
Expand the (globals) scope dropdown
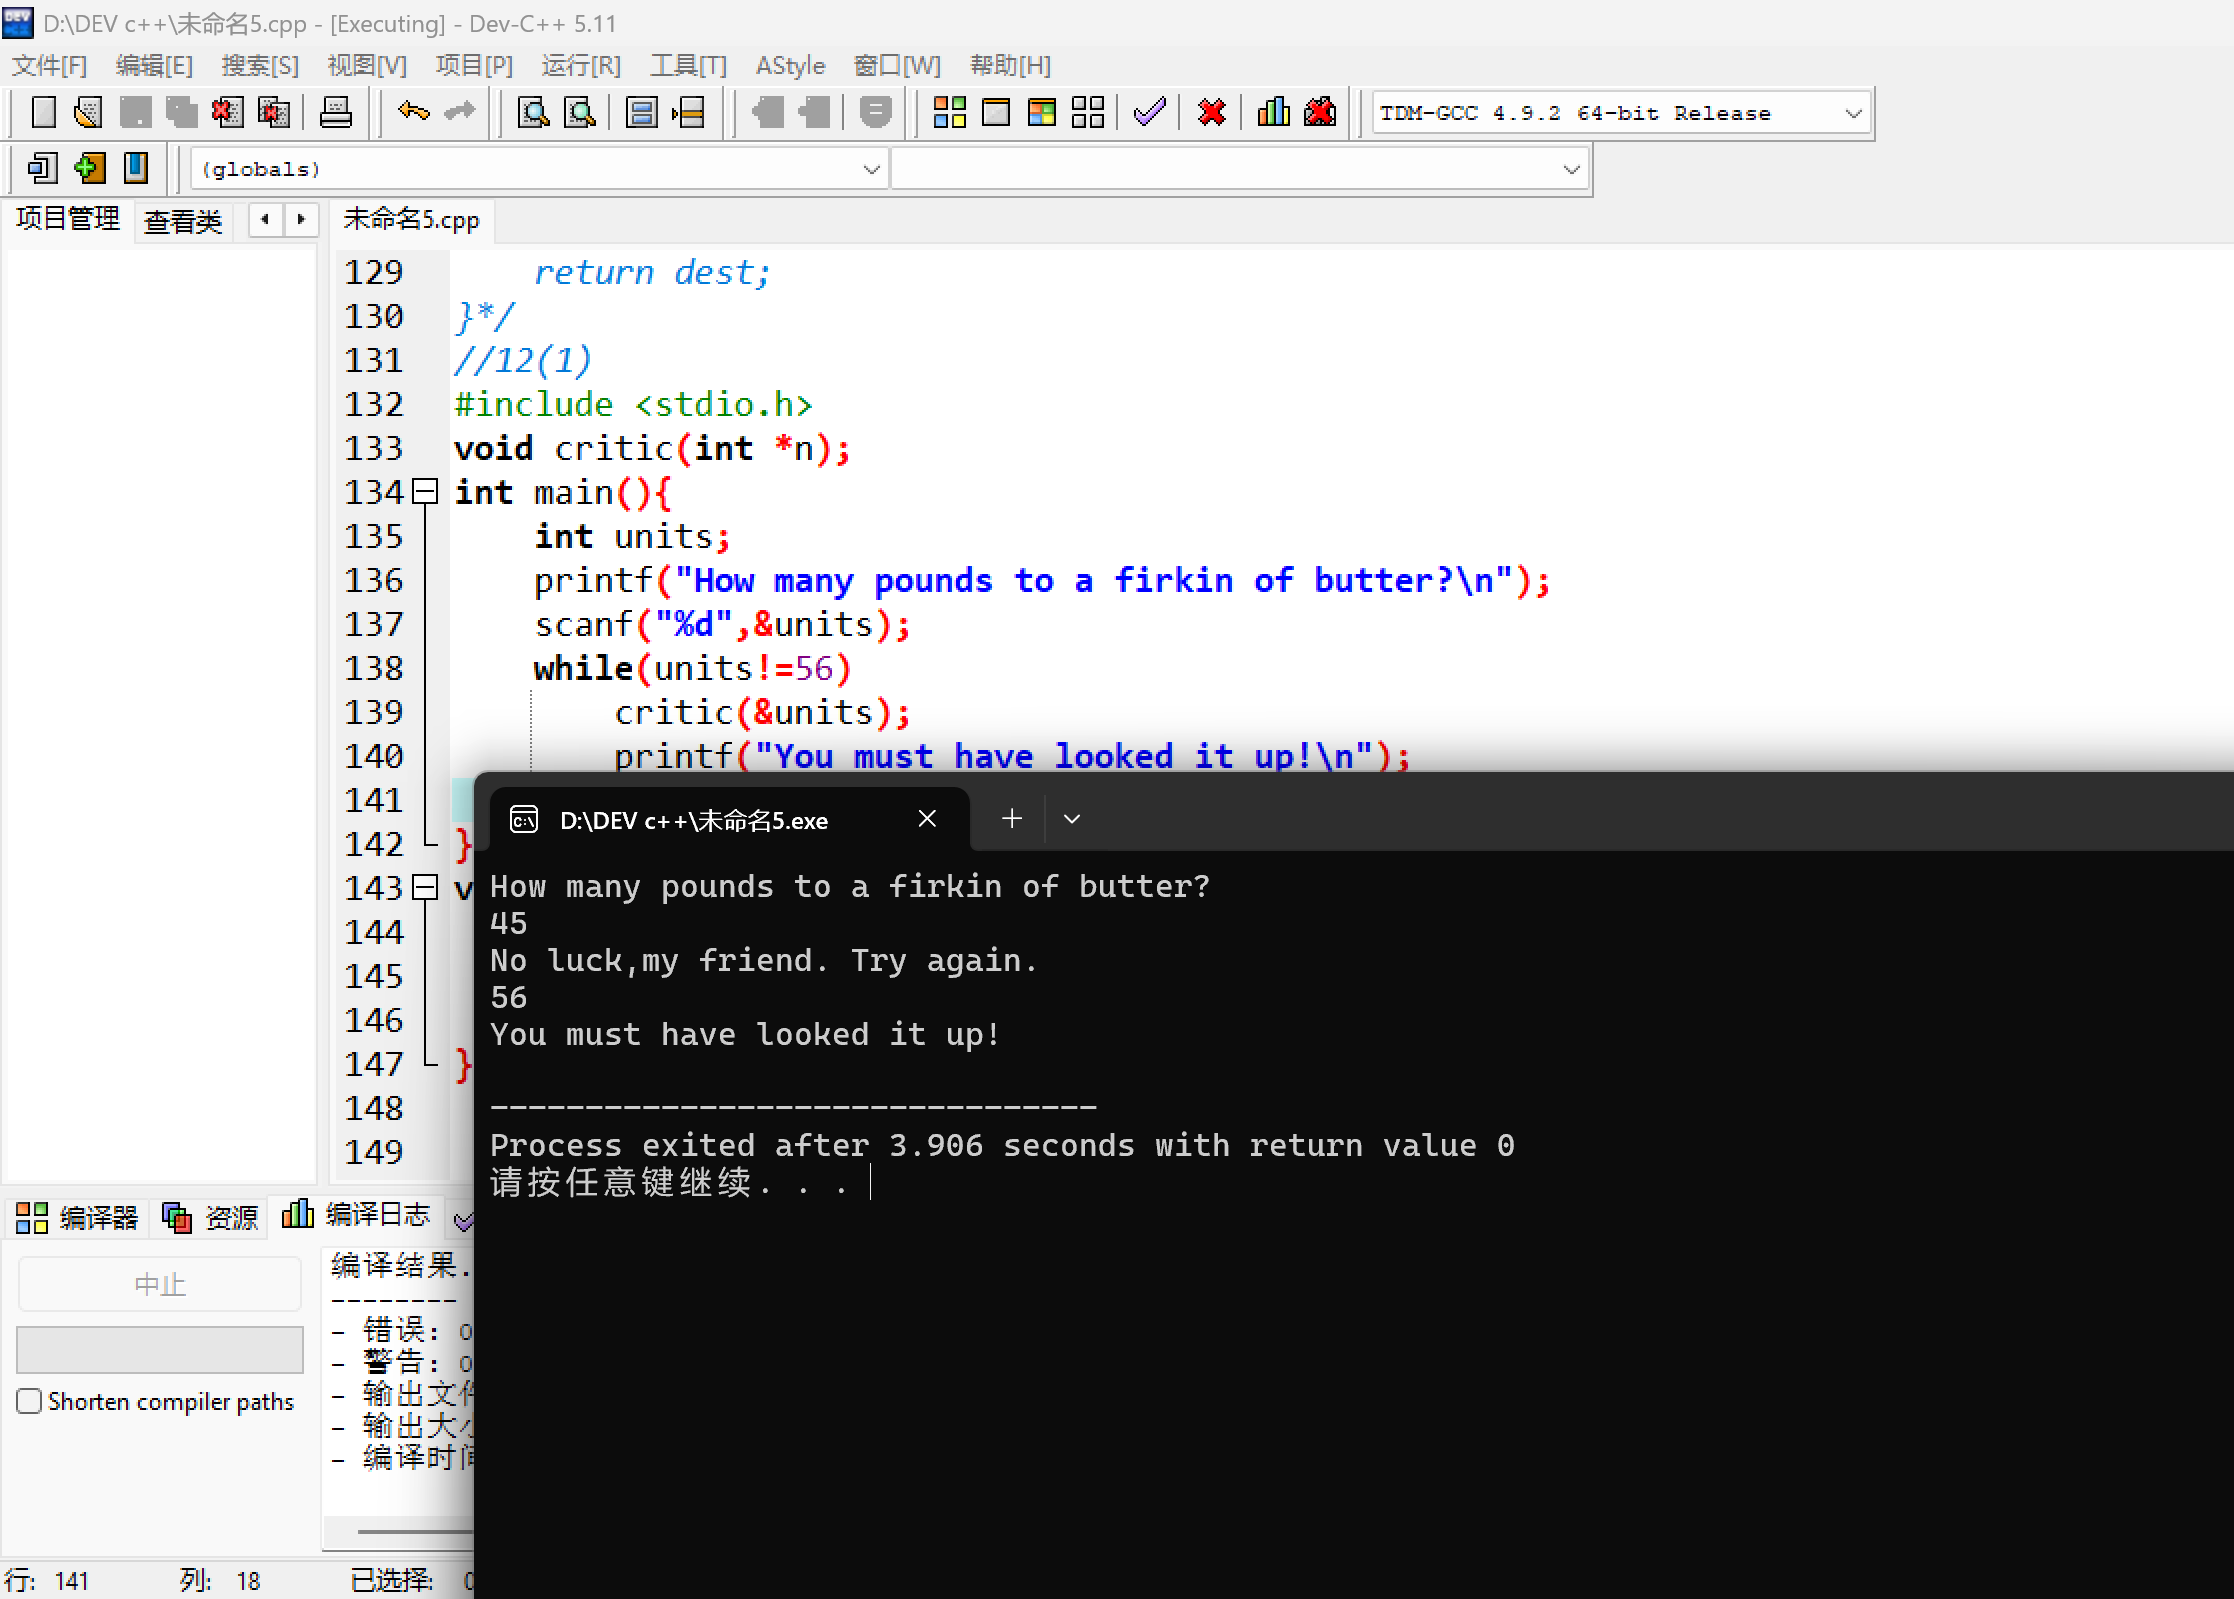(871, 169)
